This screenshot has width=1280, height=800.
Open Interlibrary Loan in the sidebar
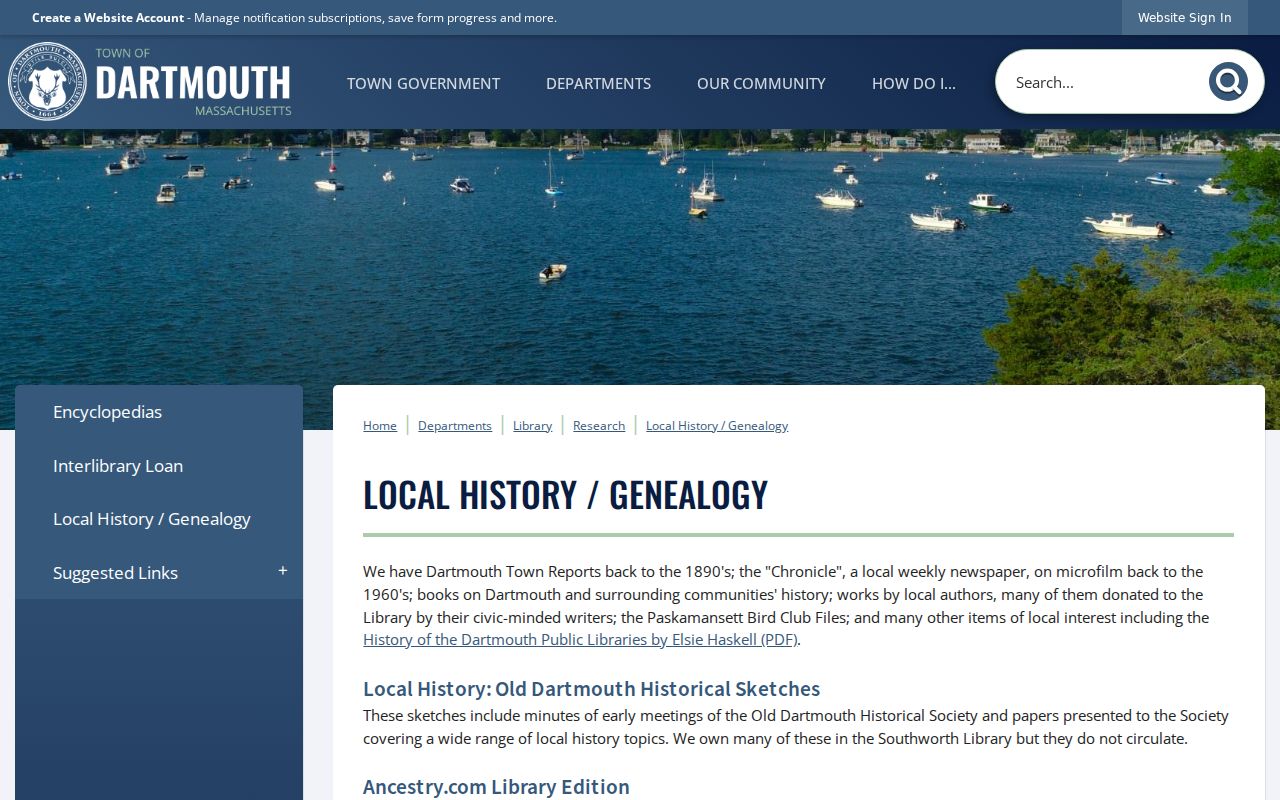pos(159,466)
